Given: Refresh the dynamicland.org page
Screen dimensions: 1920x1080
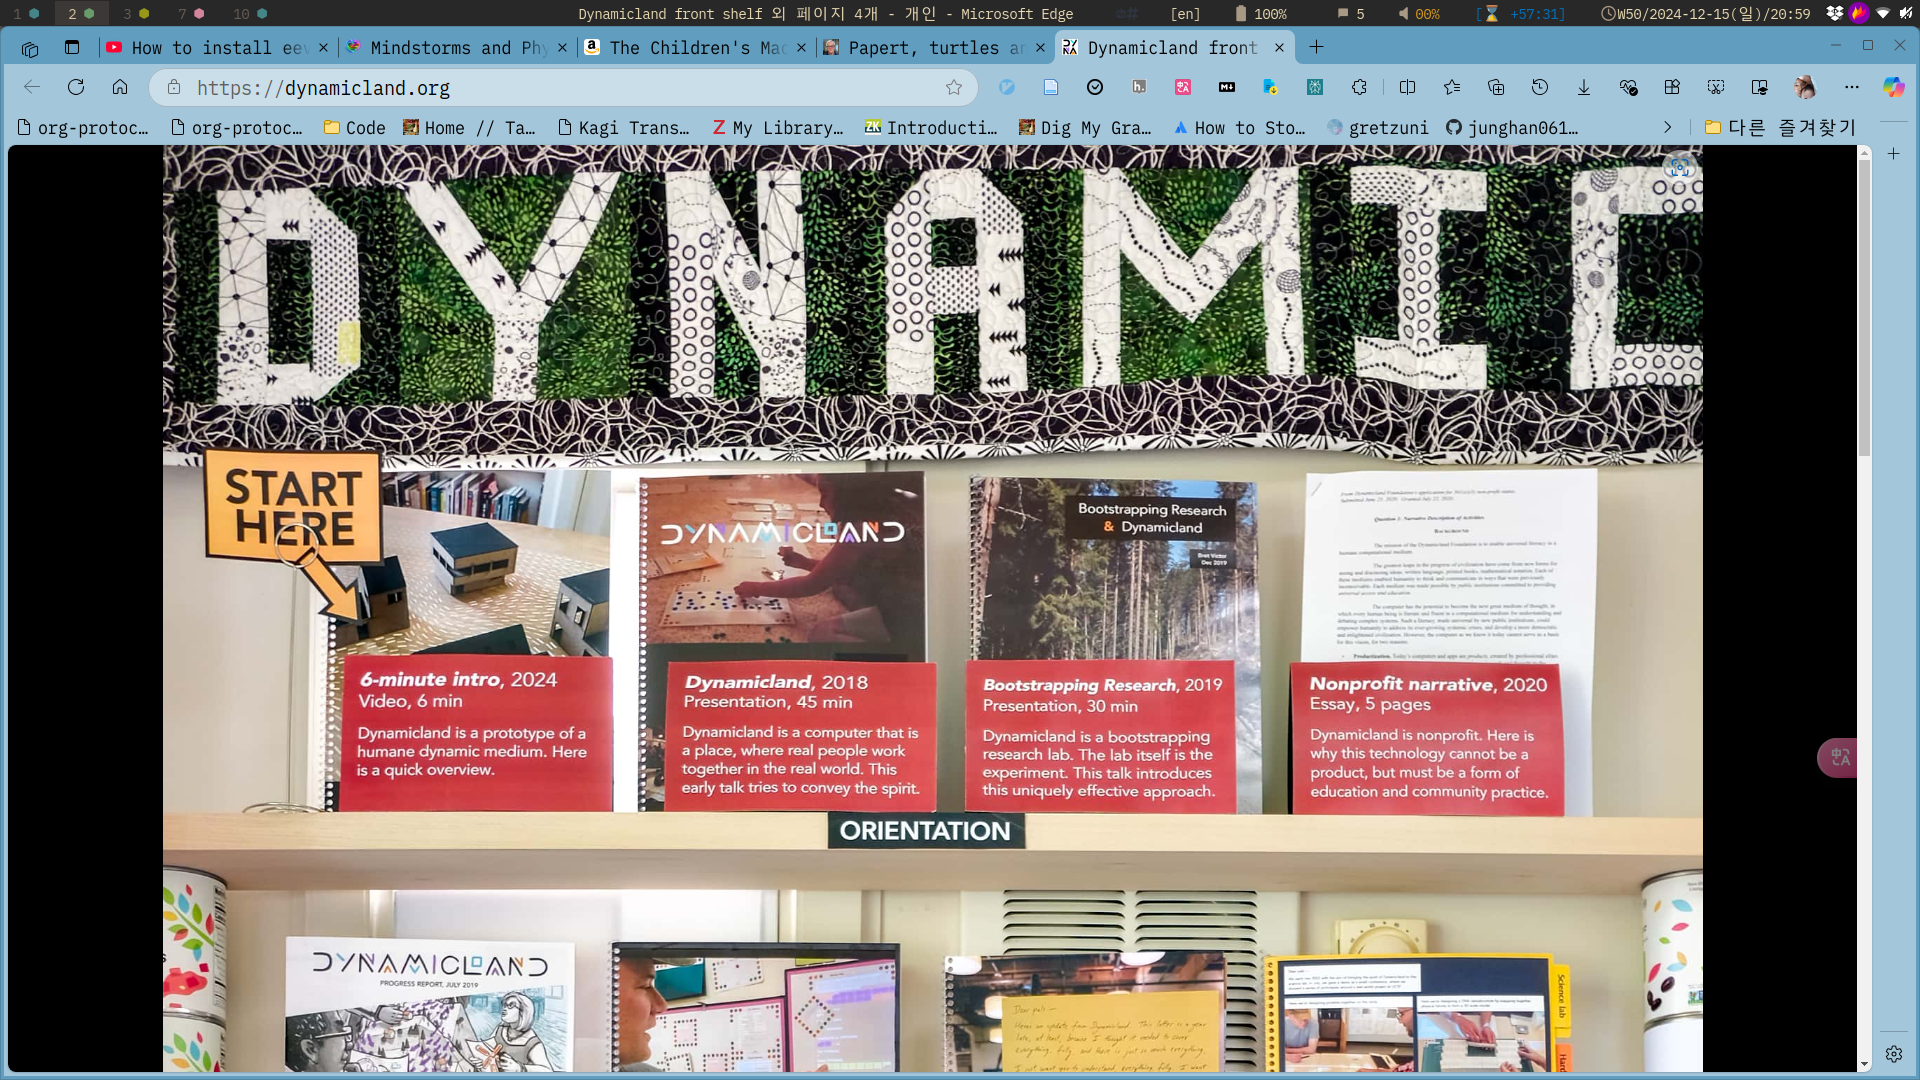Looking at the screenshot, I should pyautogui.click(x=76, y=87).
